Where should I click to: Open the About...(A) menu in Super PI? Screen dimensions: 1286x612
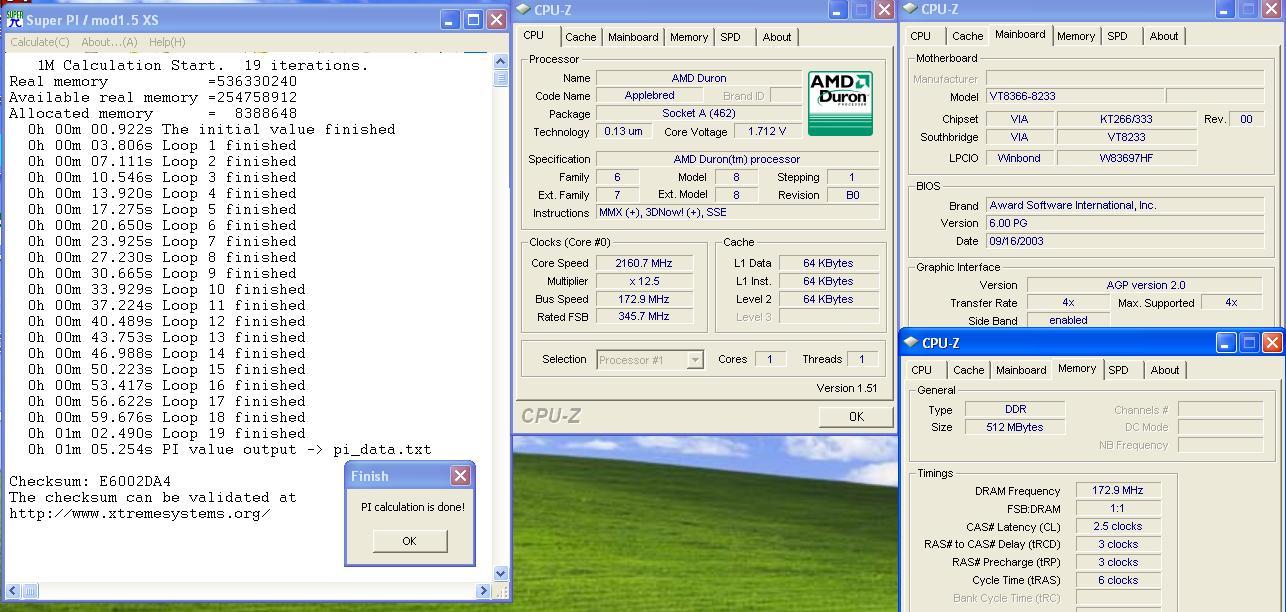click(109, 42)
